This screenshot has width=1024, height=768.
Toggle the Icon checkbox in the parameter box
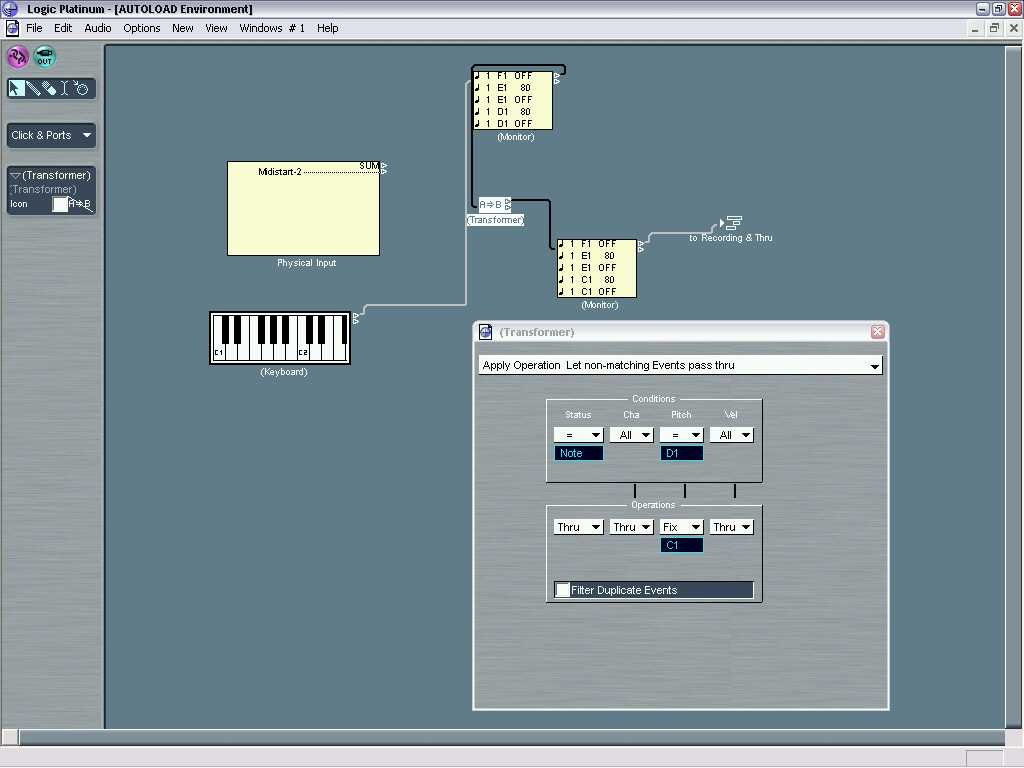coord(59,204)
